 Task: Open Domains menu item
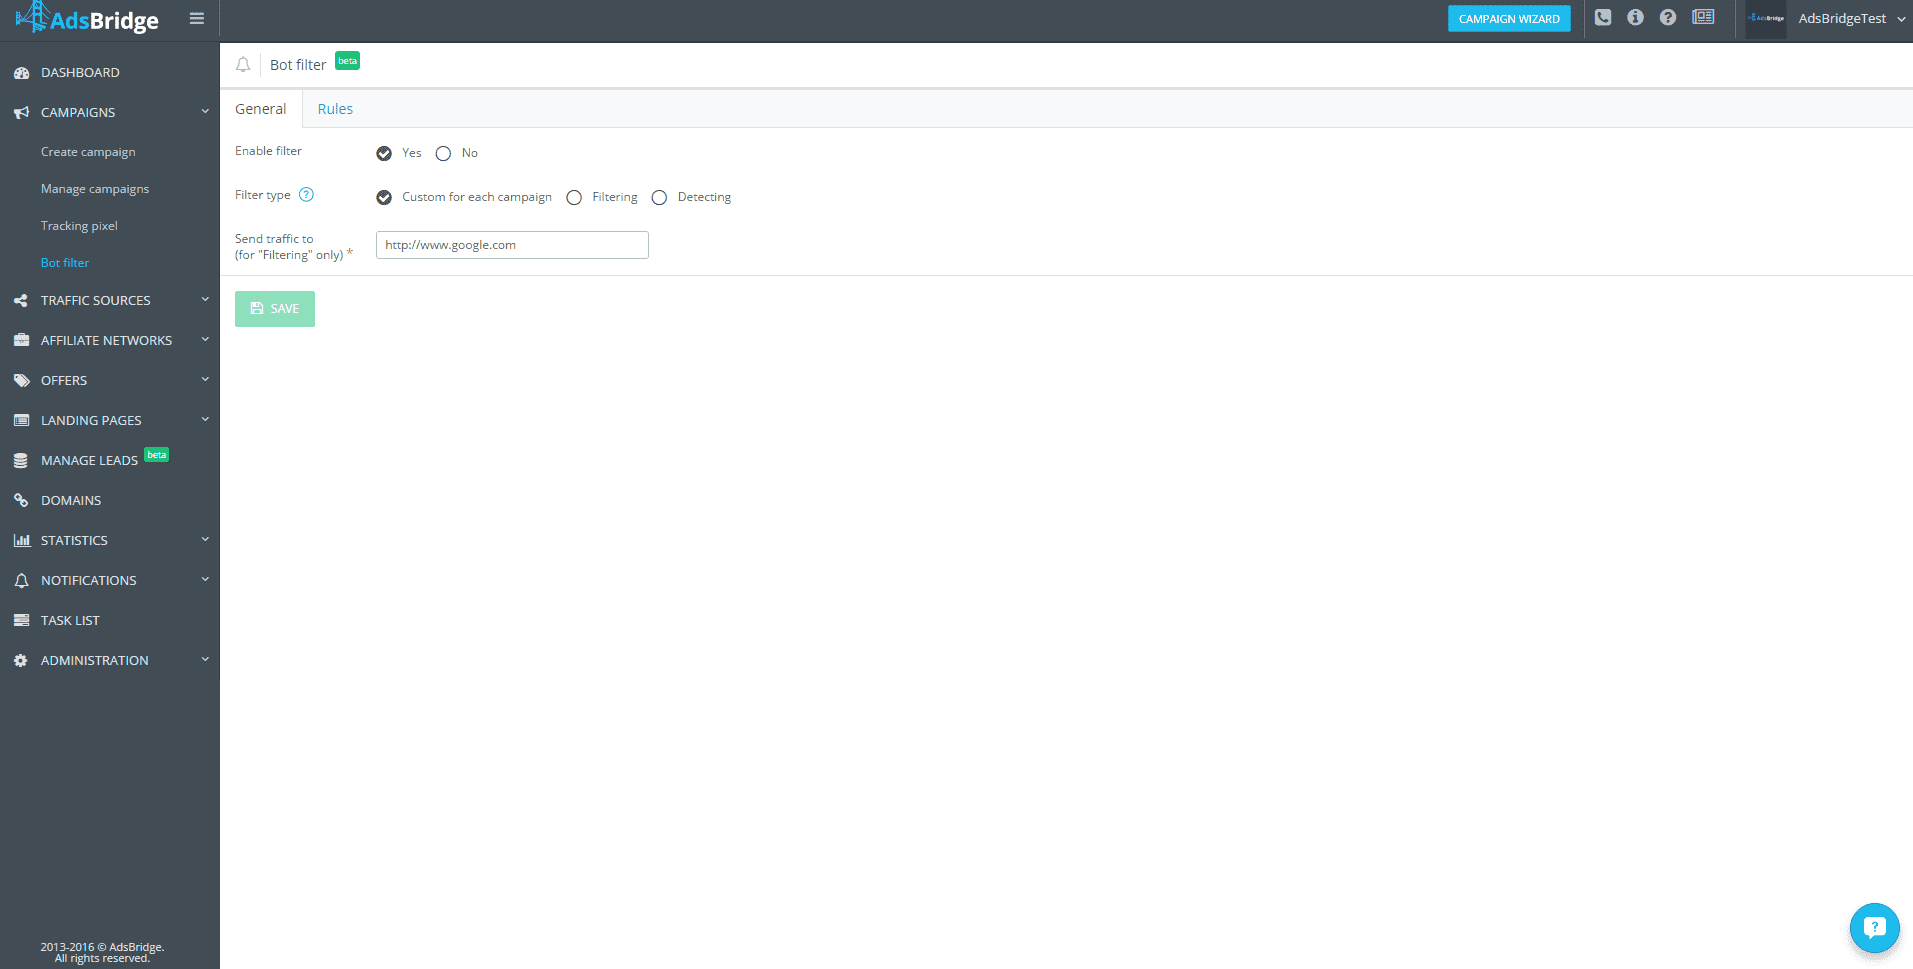pyautogui.click(x=71, y=501)
